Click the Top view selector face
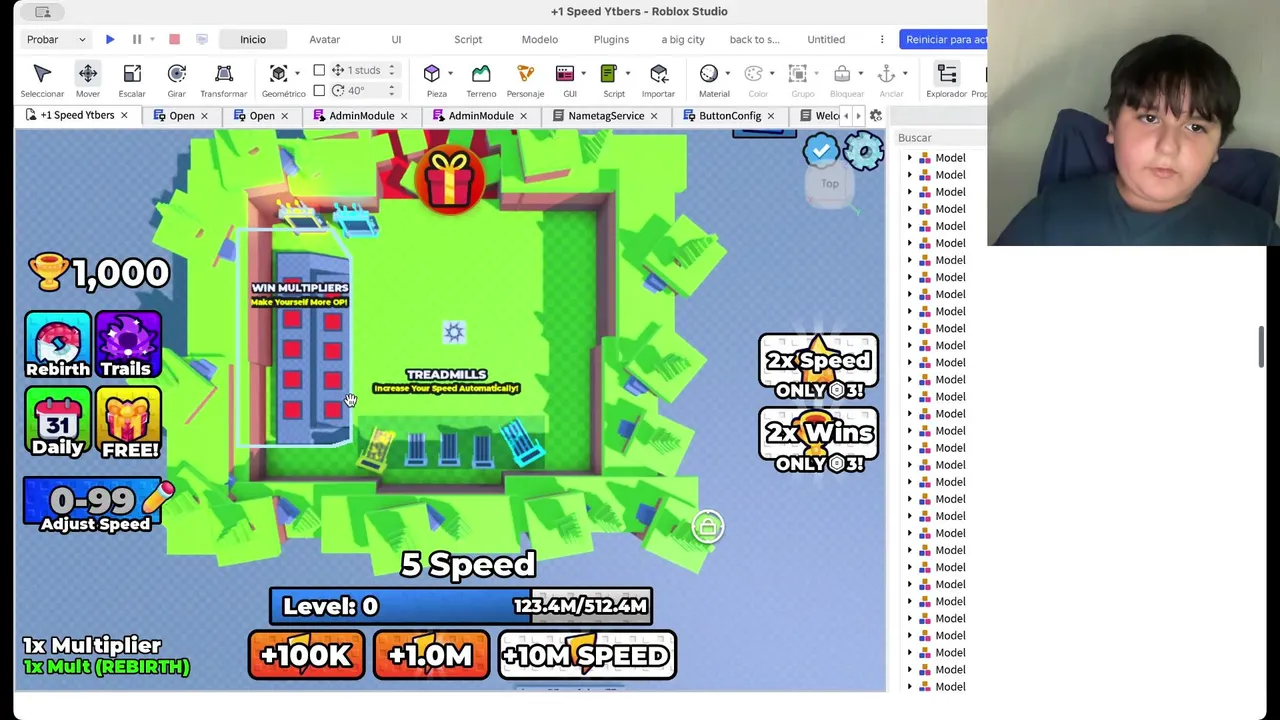 (830, 184)
